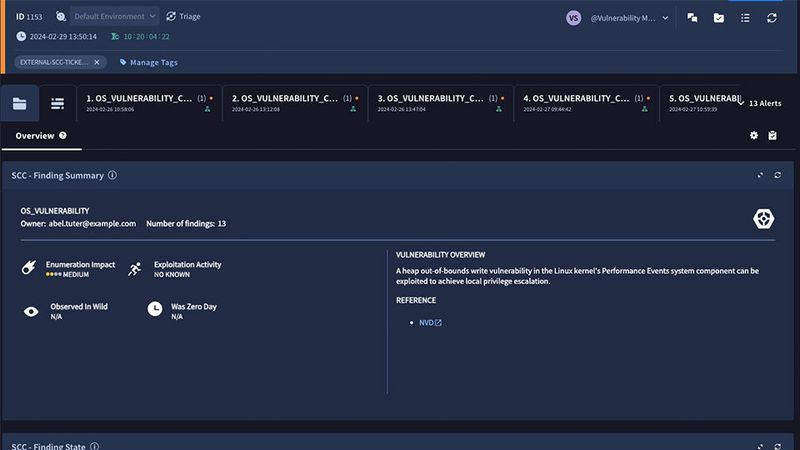Open the NVD reference link
800x450 pixels.
pos(430,322)
